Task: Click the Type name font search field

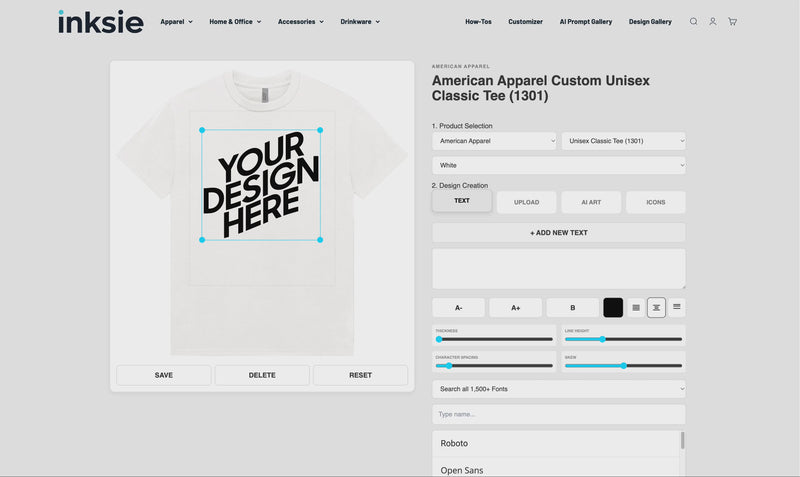Action: [558, 414]
